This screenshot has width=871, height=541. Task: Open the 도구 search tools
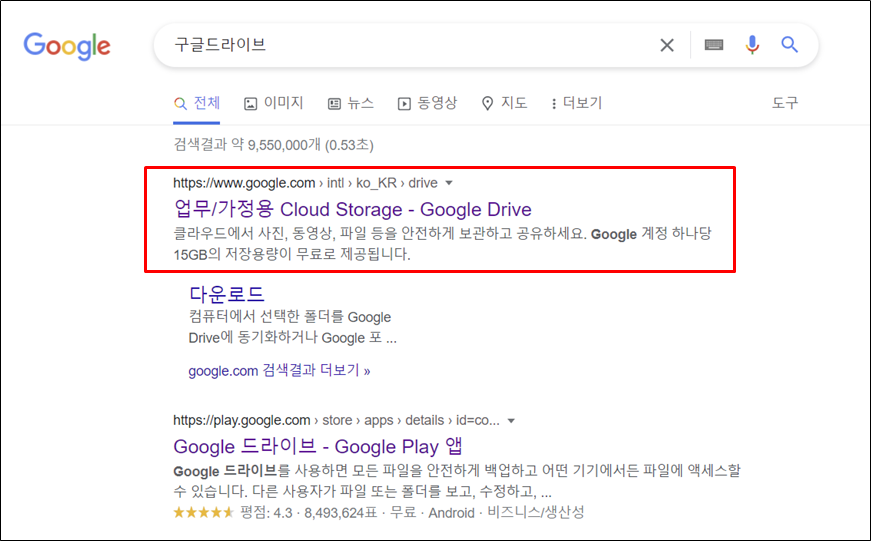785,103
